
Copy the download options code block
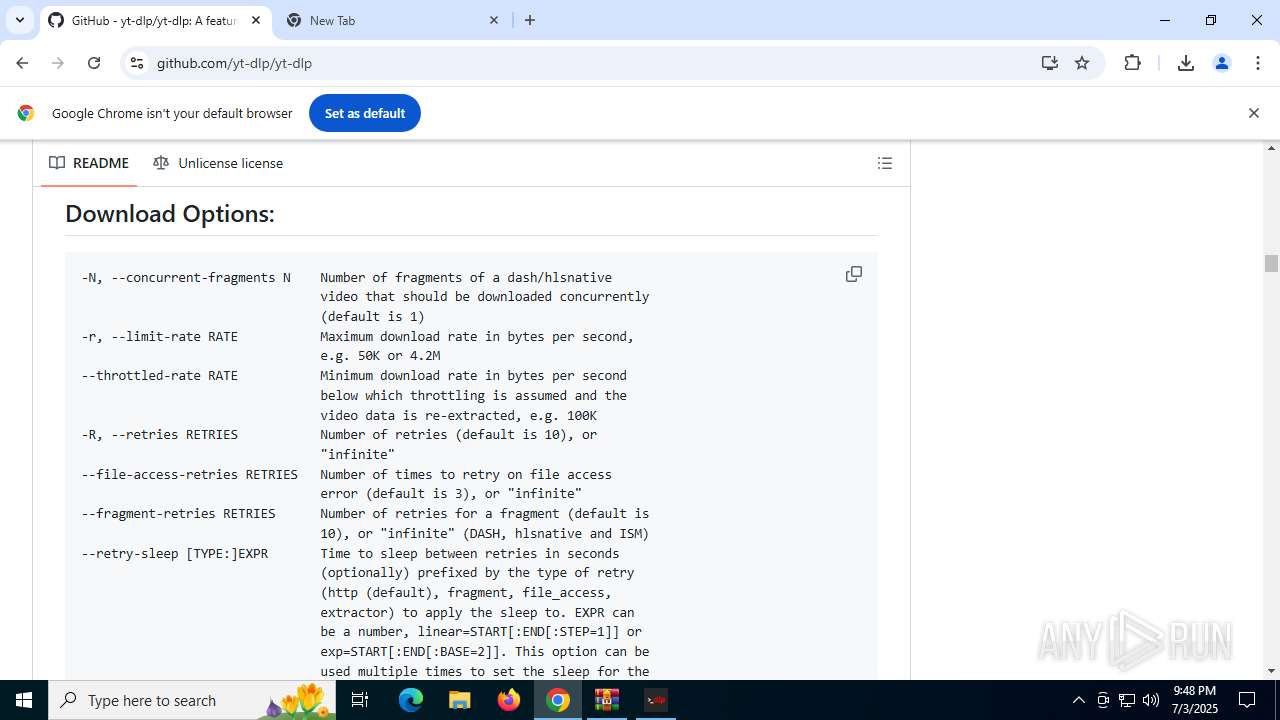(x=854, y=274)
